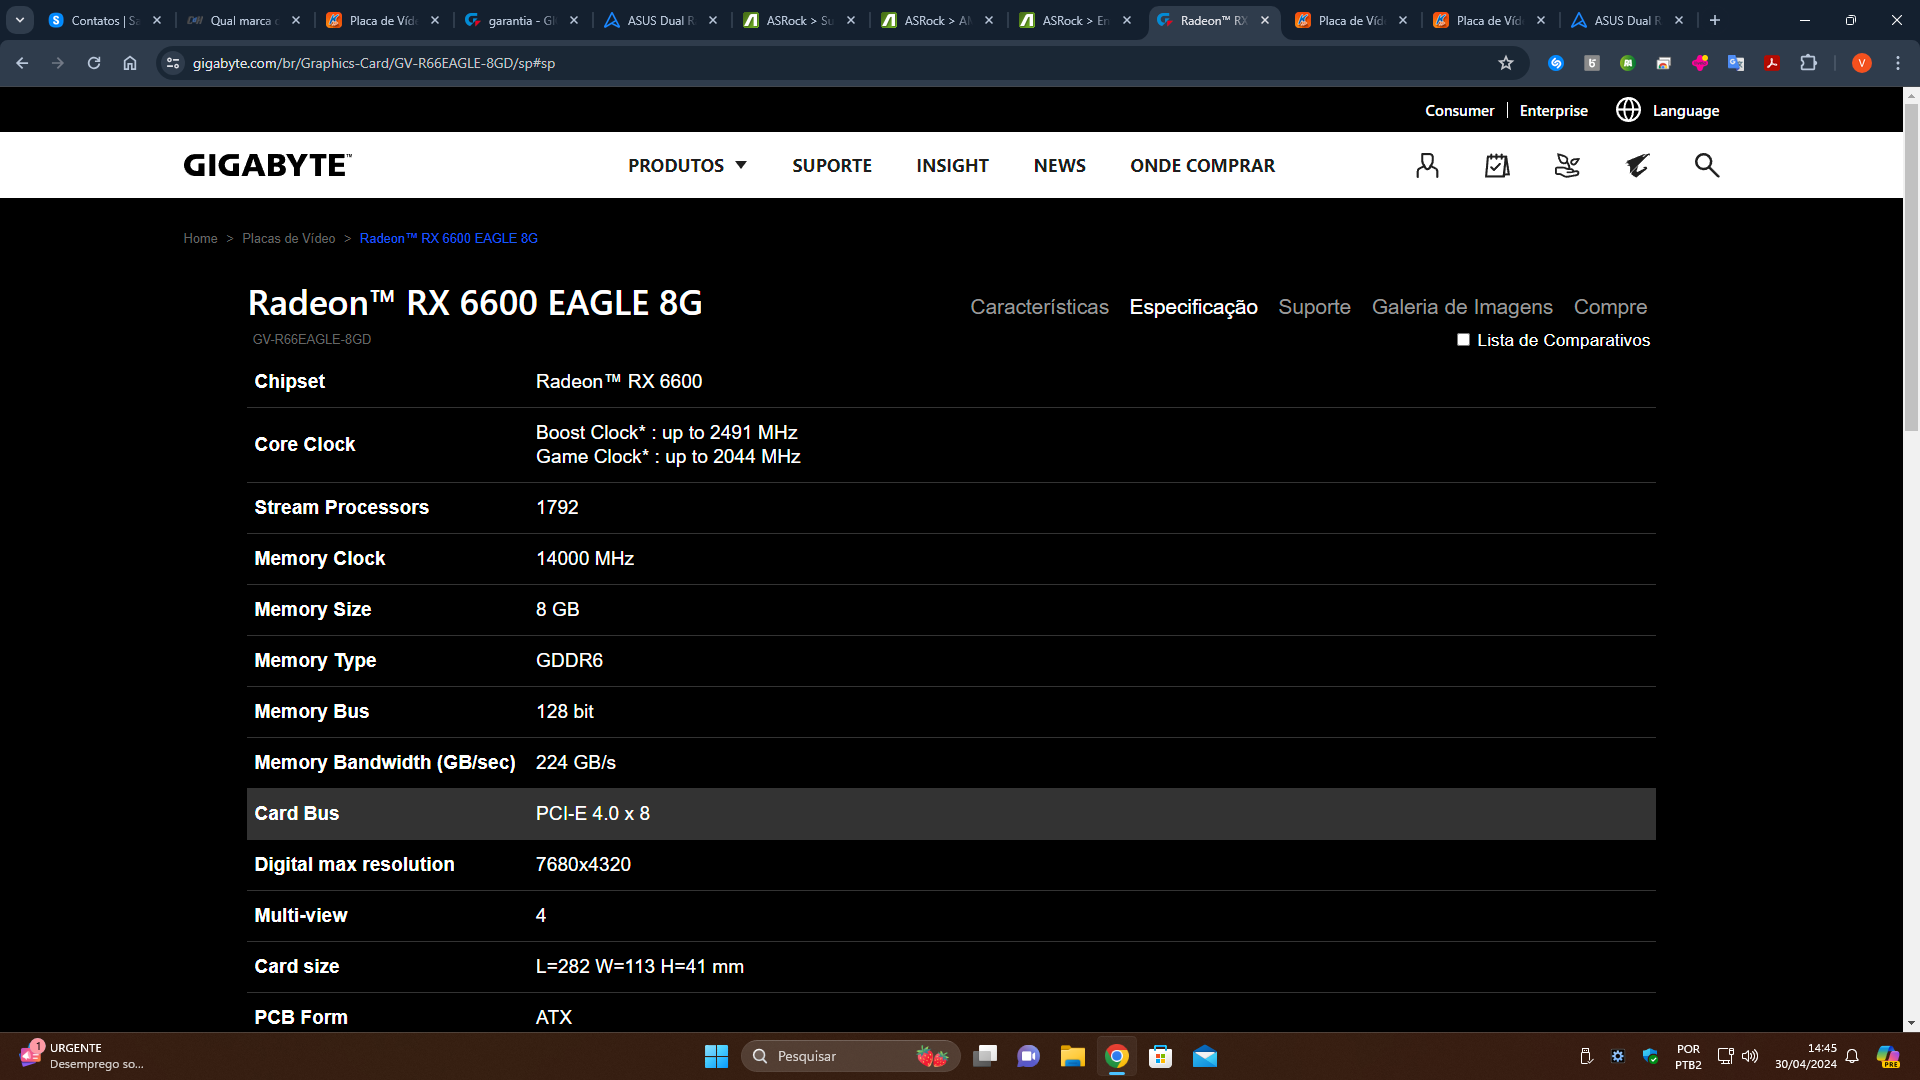Click the 14000 MHz memory clock value

pos(584,558)
